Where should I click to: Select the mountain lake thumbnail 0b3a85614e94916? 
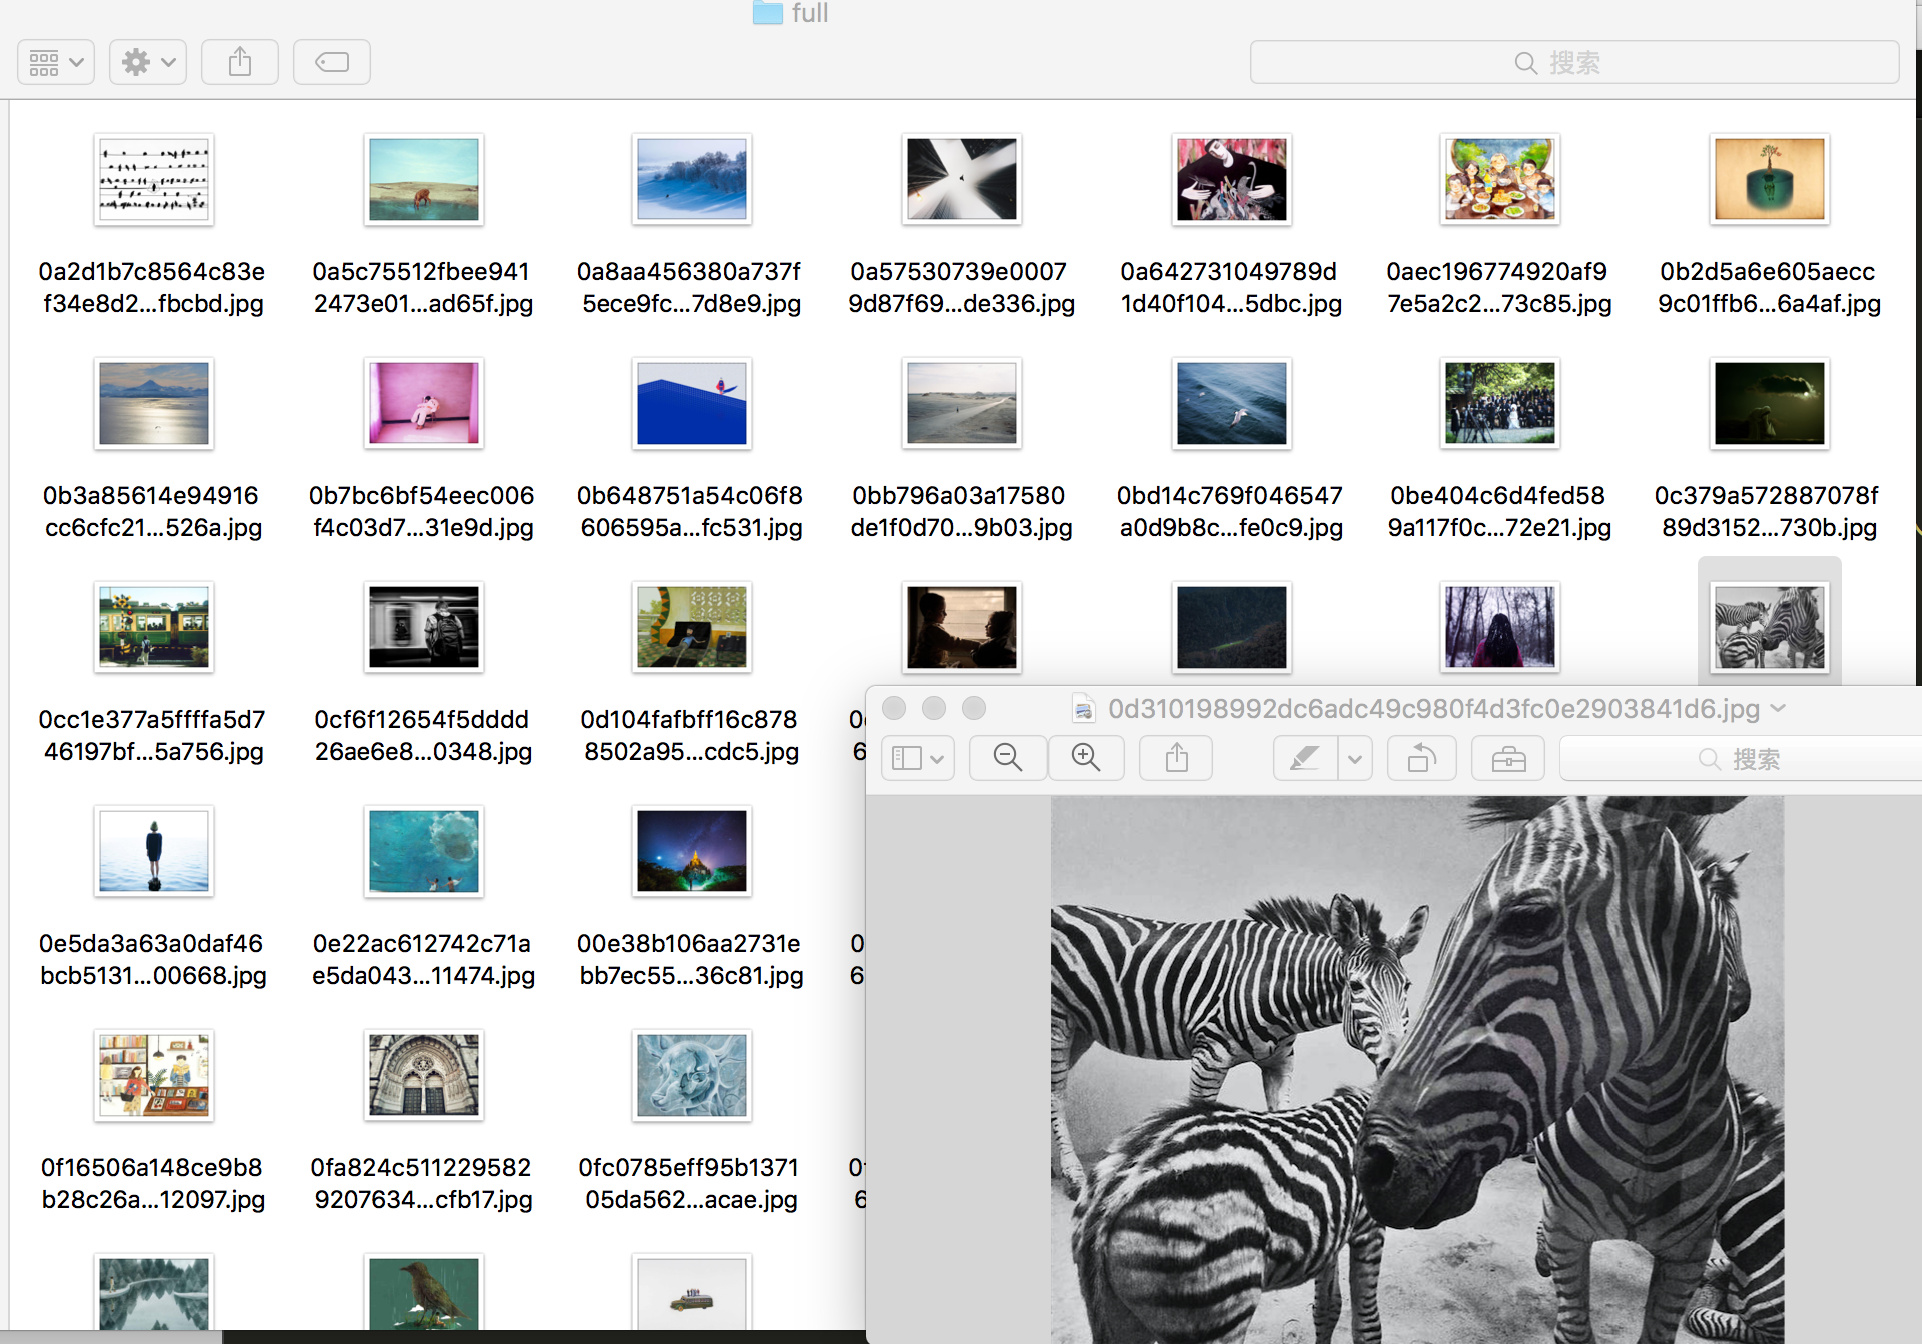pos(154,403)
